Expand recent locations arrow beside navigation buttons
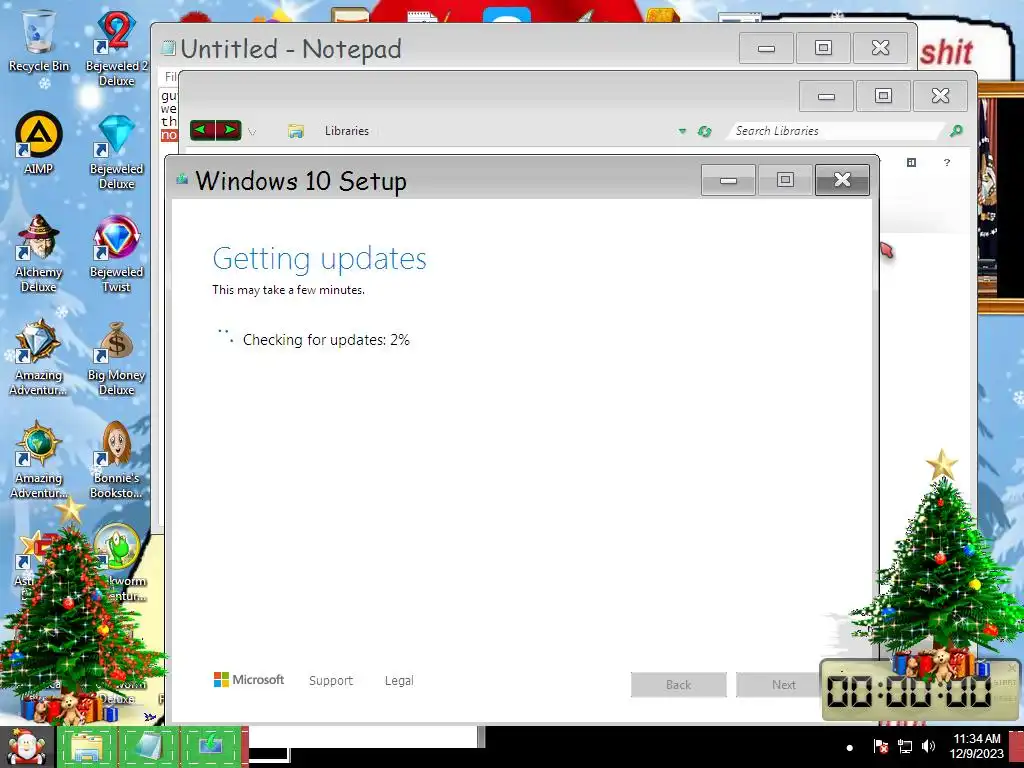Viewport: 1024px width, 768px height. point(252,132)
